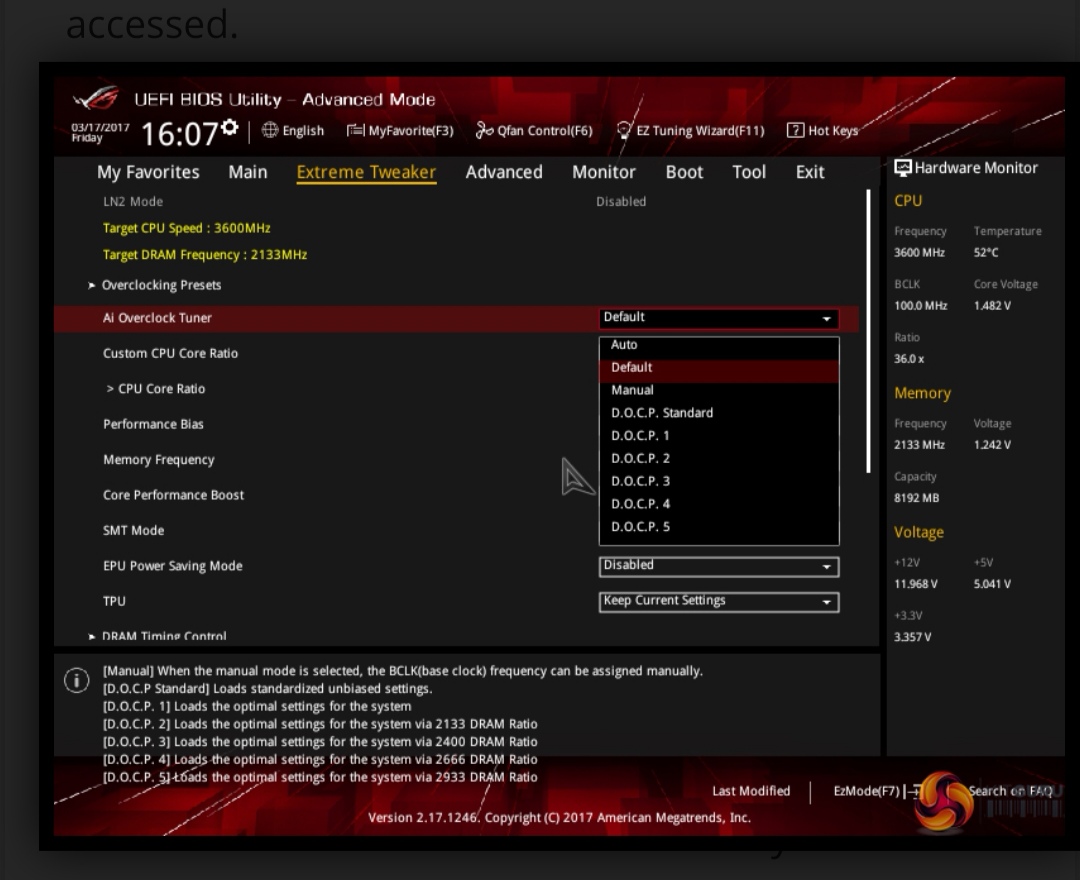
Task: Click the CPU Temperature 52°C value
Action: (986, 253)
